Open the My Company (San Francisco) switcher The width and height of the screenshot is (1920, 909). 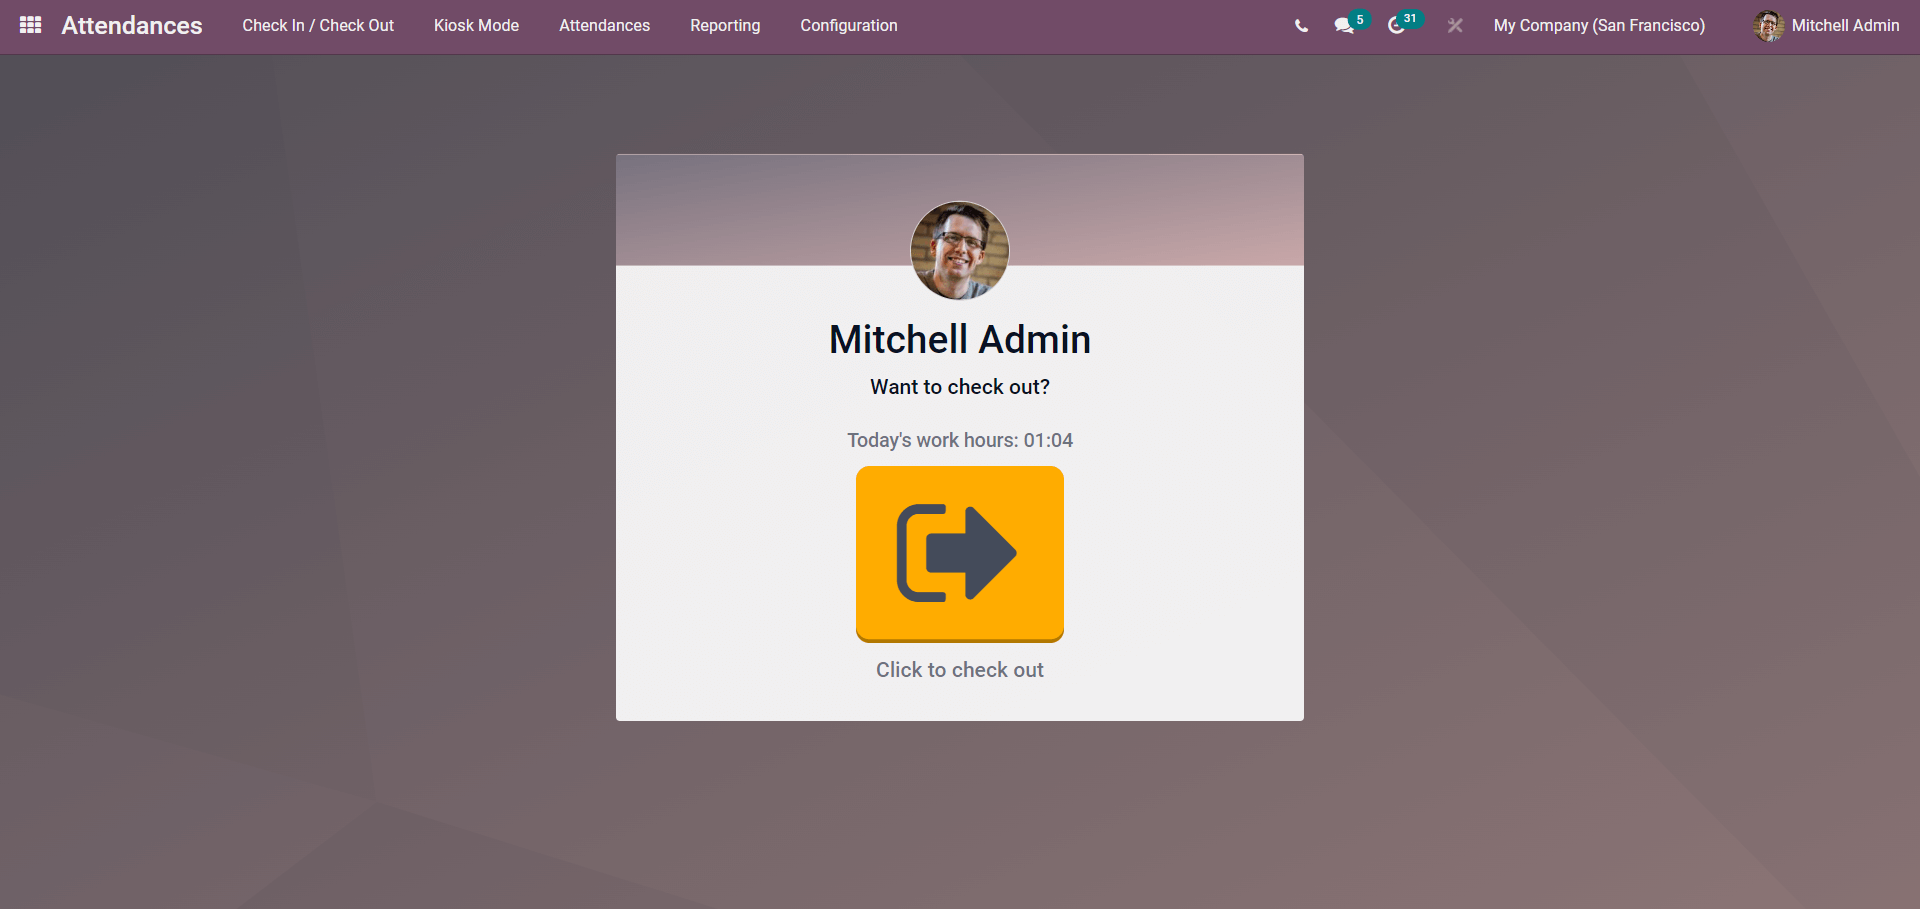(1599, 25)
